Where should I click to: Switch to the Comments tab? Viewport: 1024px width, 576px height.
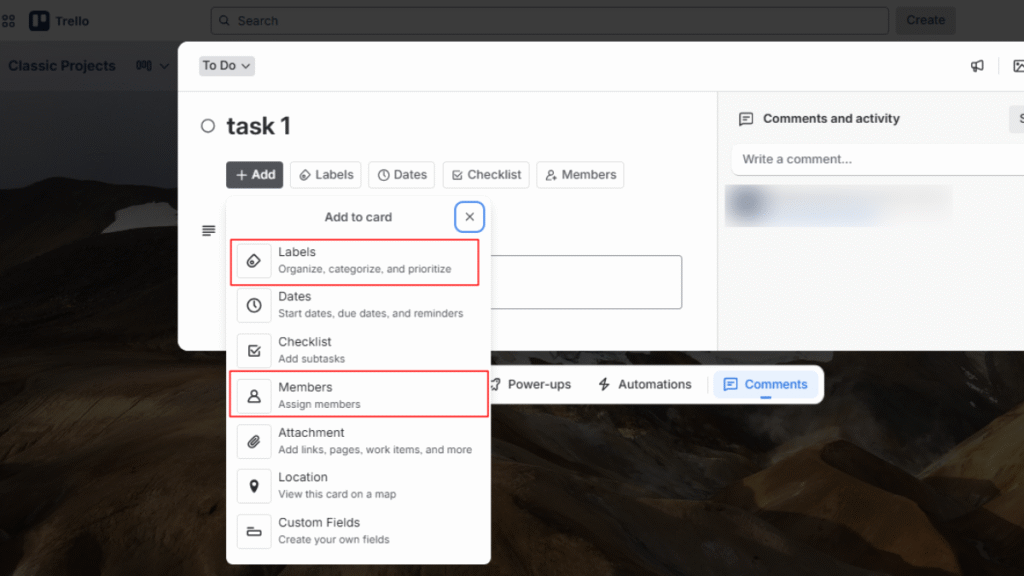coord(765,384)
